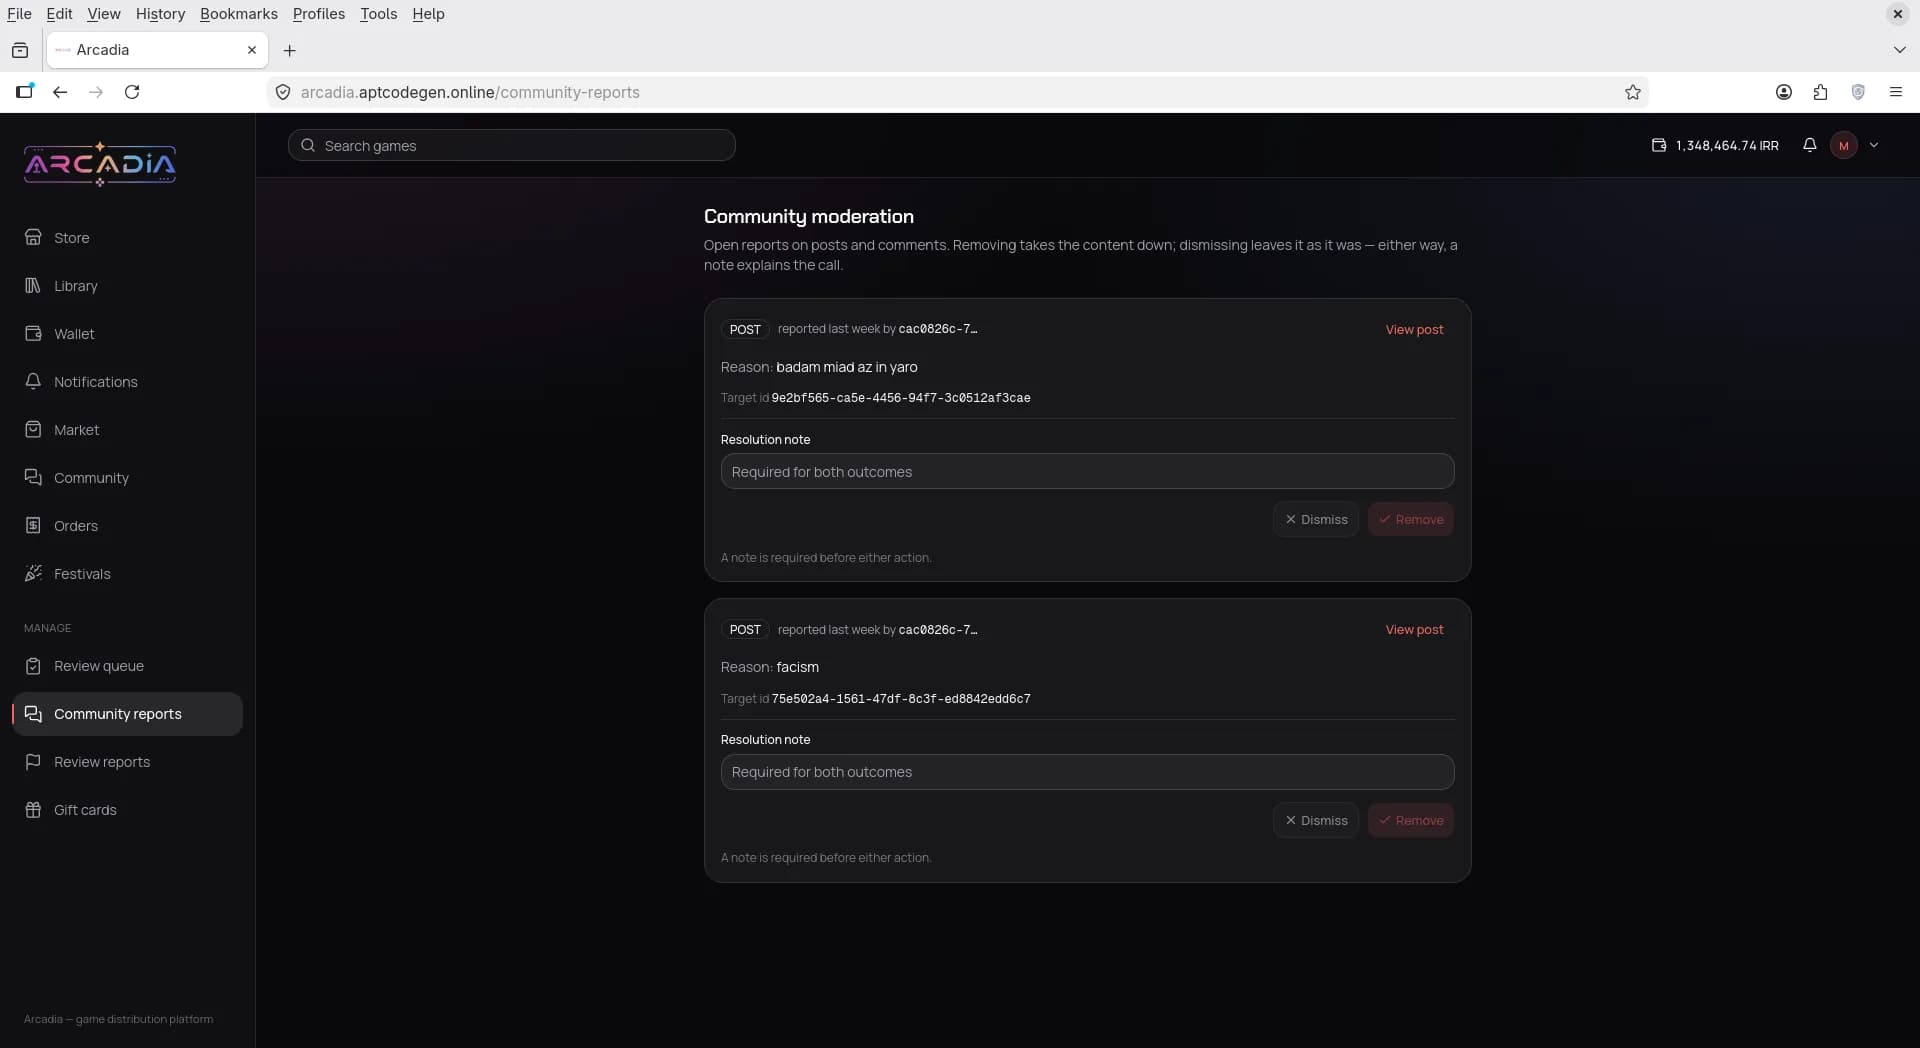
Task: Click the Firefox View icon left of tabs
Action: point(20,50)
